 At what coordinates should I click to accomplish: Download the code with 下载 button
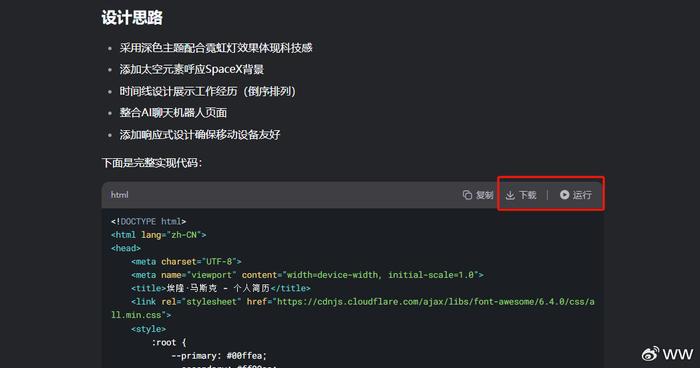click(521, 195)
